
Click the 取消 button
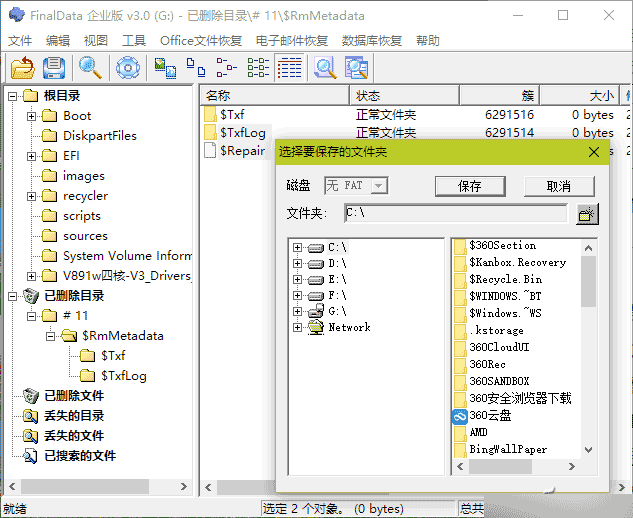click(x=559, y=186)
